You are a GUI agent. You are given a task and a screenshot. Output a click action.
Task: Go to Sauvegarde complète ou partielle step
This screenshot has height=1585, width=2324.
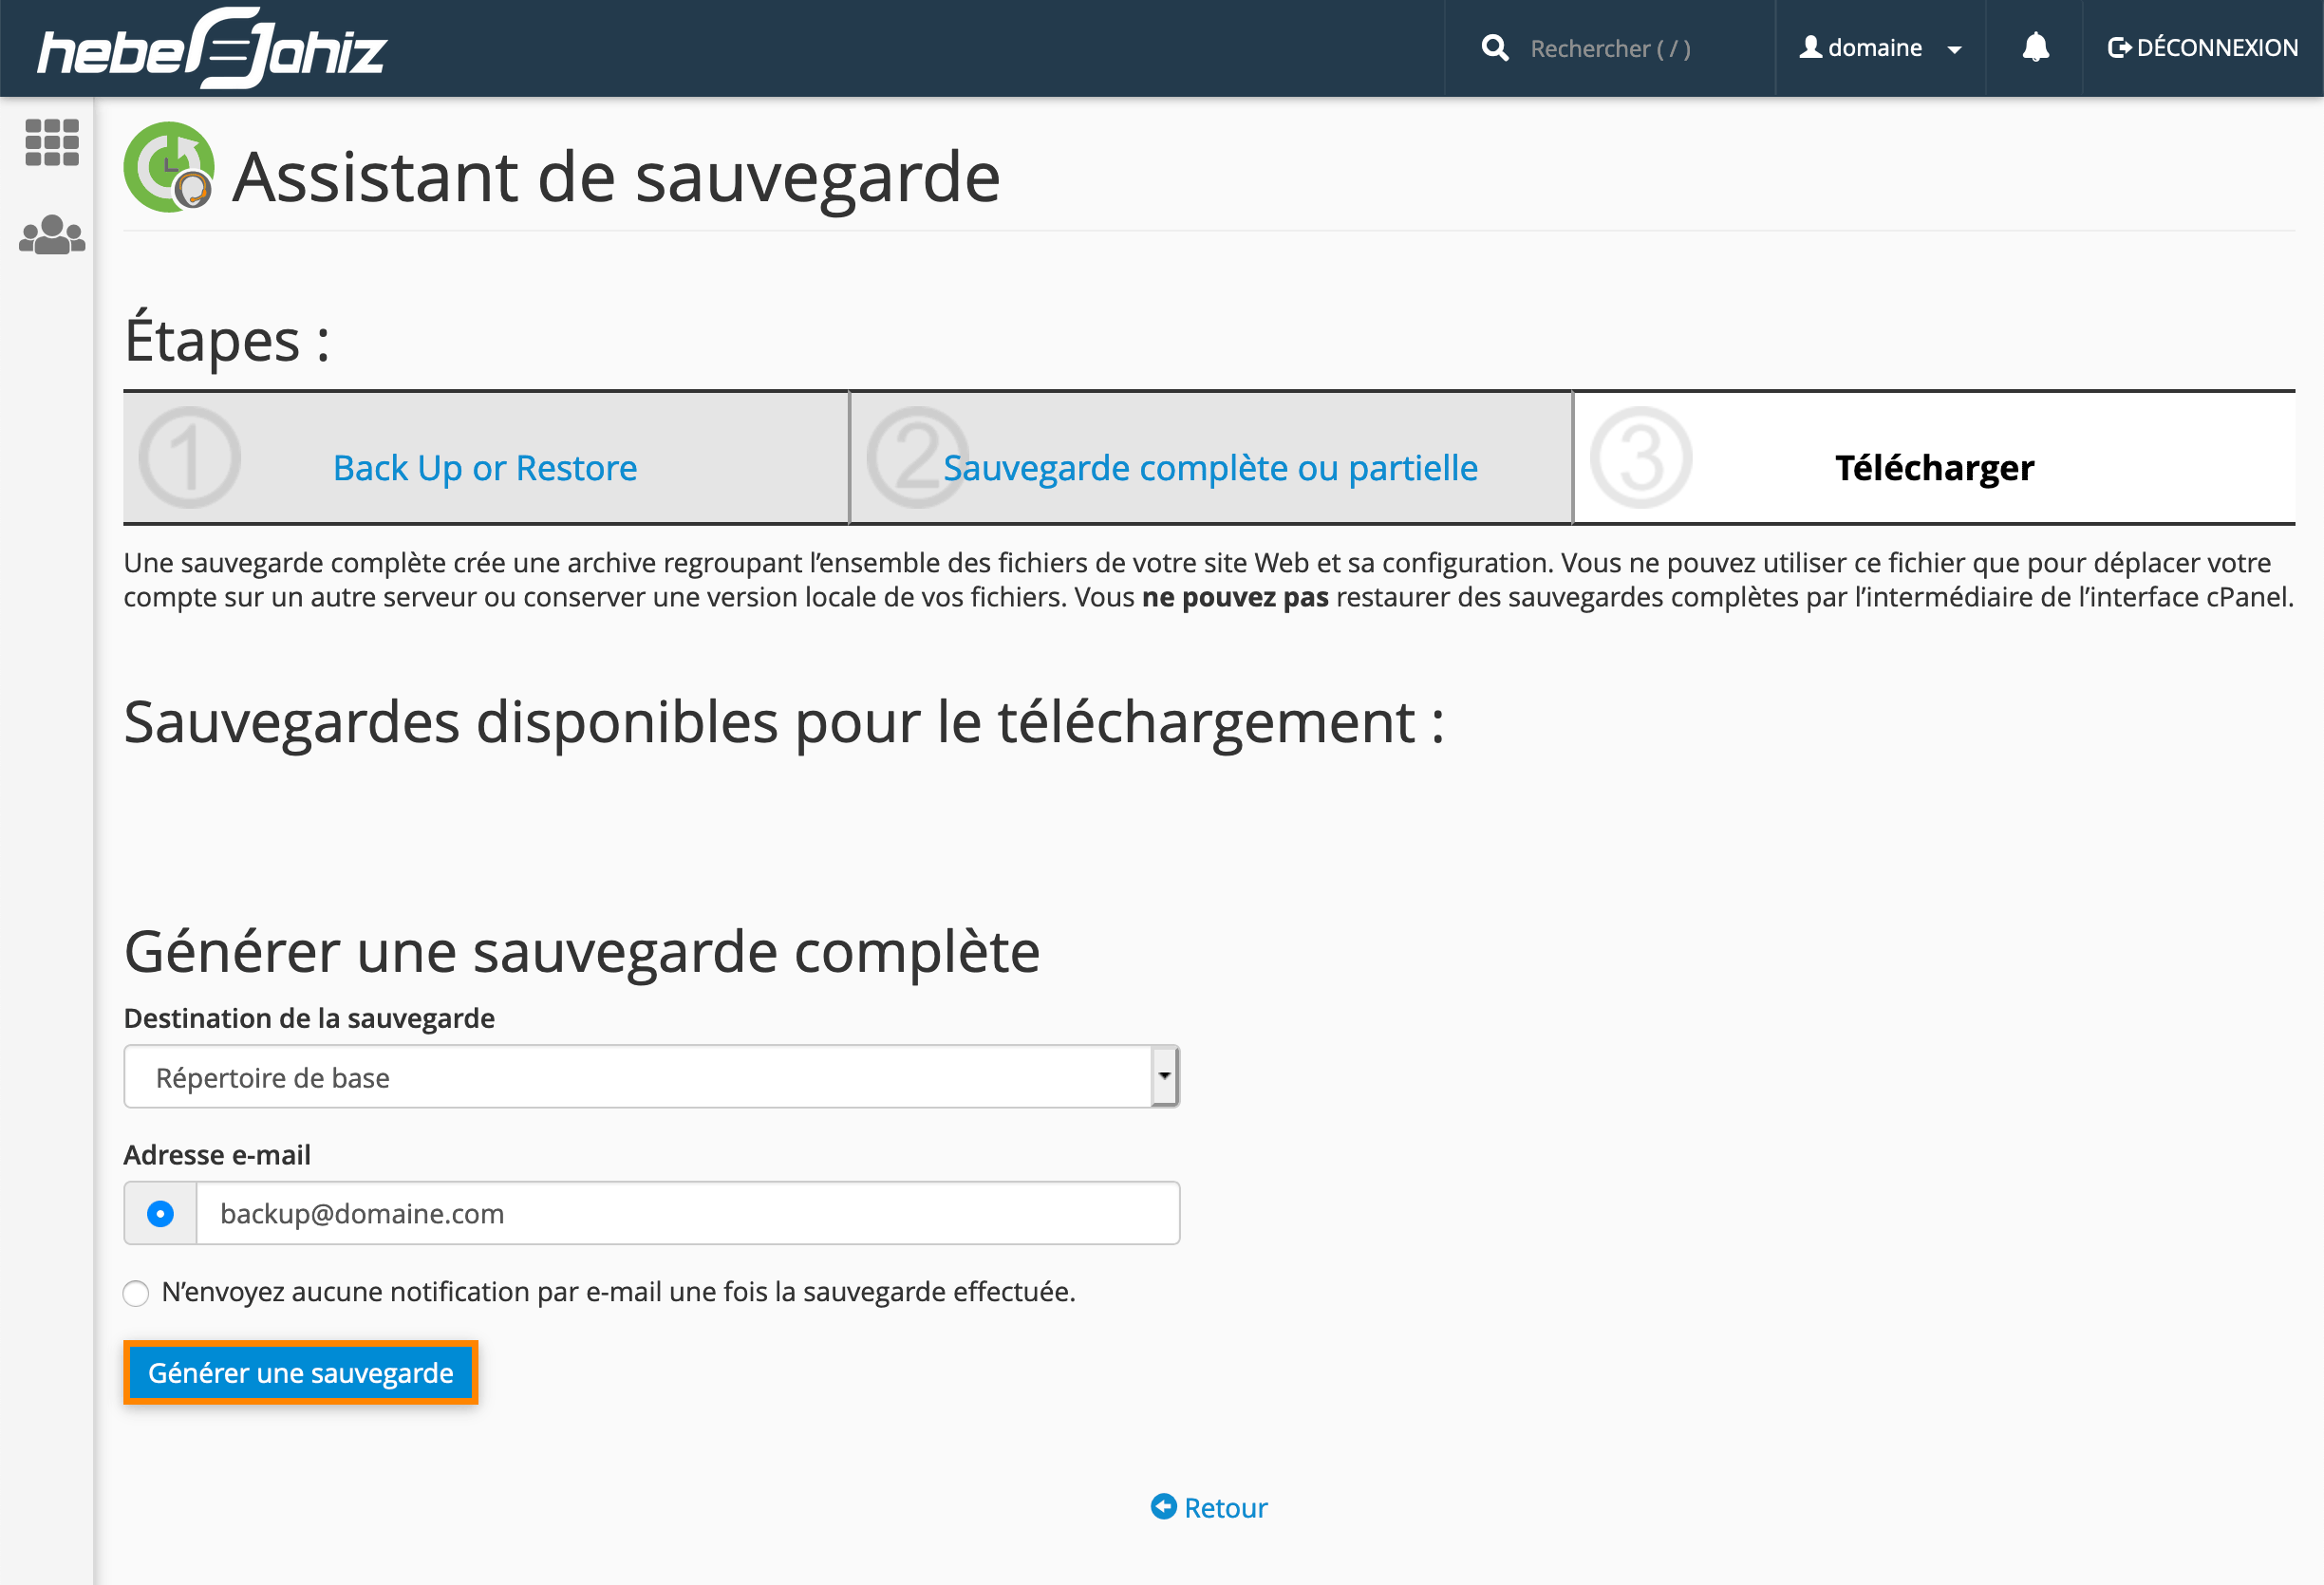(x=1210, y=468)
